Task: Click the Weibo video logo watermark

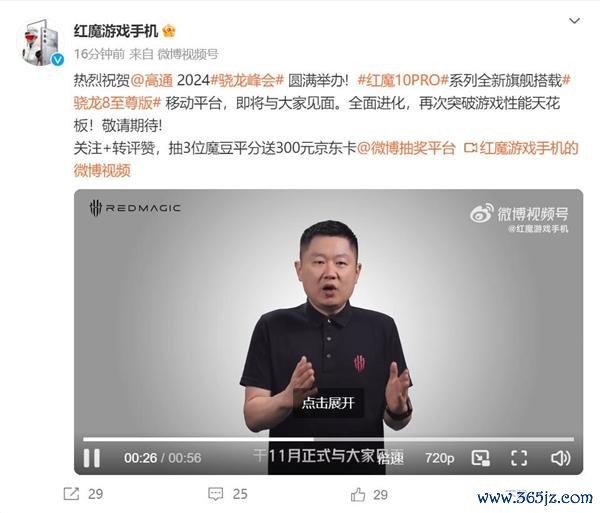Action: pos(519,214)
